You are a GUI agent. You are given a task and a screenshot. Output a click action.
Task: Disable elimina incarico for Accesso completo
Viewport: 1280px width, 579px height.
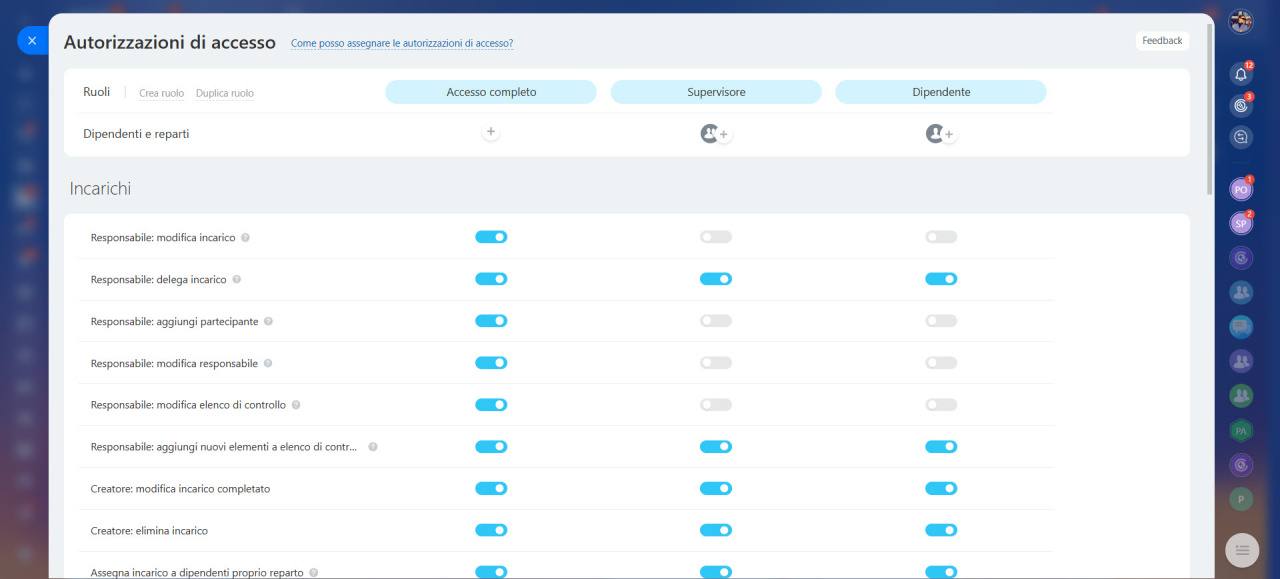491,530
